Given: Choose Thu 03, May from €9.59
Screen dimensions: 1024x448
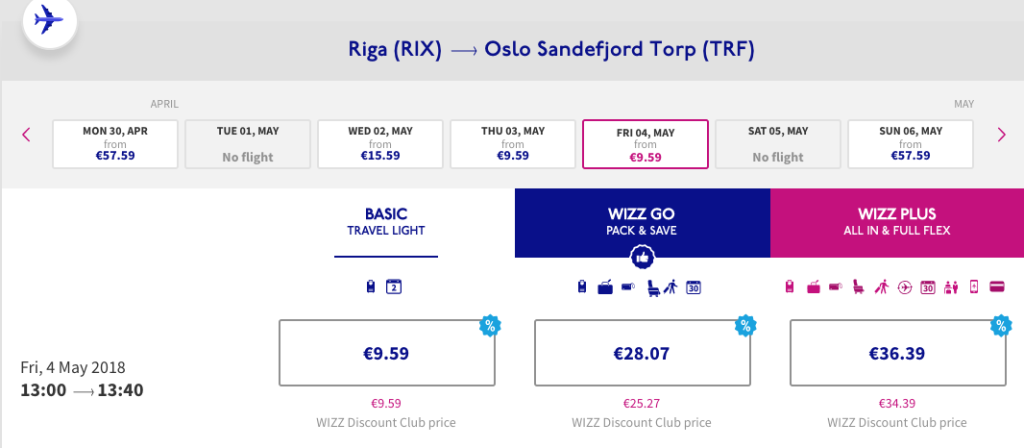Looking at the screenshot, I should click(x=513, y=144).
